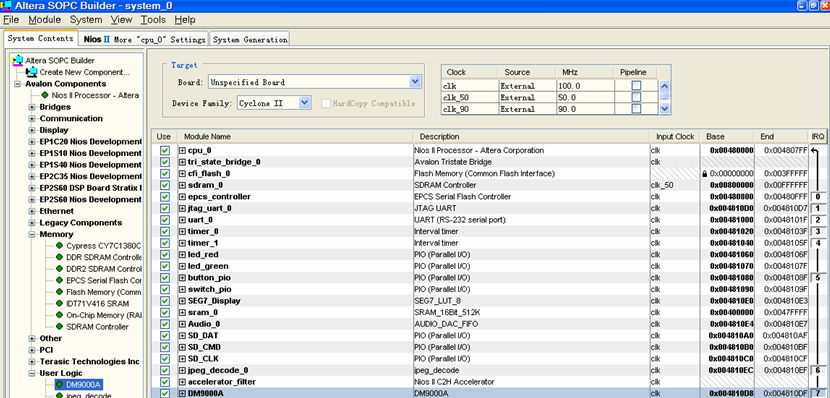Click IRQ number 5 for button_pio
The width and height of the screenshot is (830, 398).
click(818, 278)
